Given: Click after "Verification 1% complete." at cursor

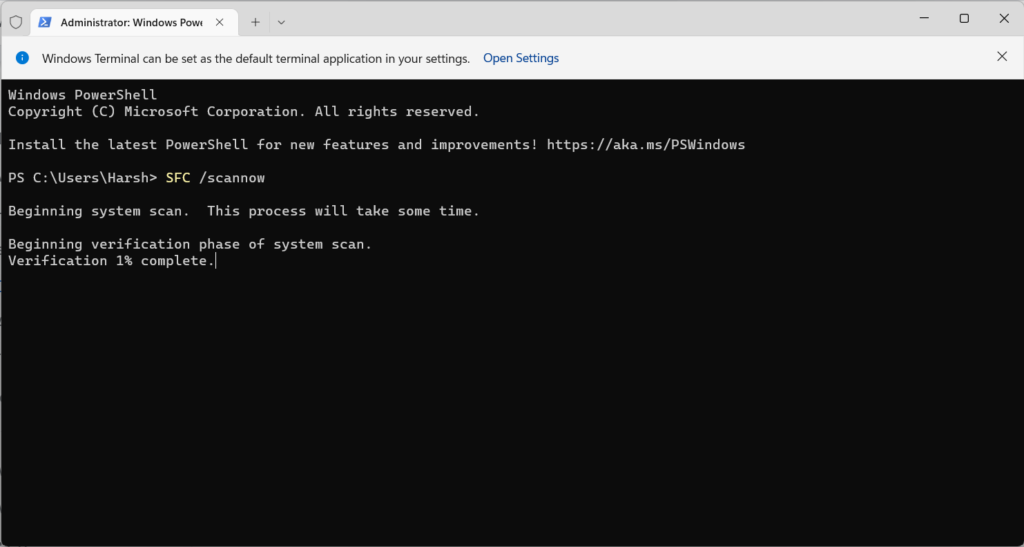Looking at the screenshot, I should [216, 261].
